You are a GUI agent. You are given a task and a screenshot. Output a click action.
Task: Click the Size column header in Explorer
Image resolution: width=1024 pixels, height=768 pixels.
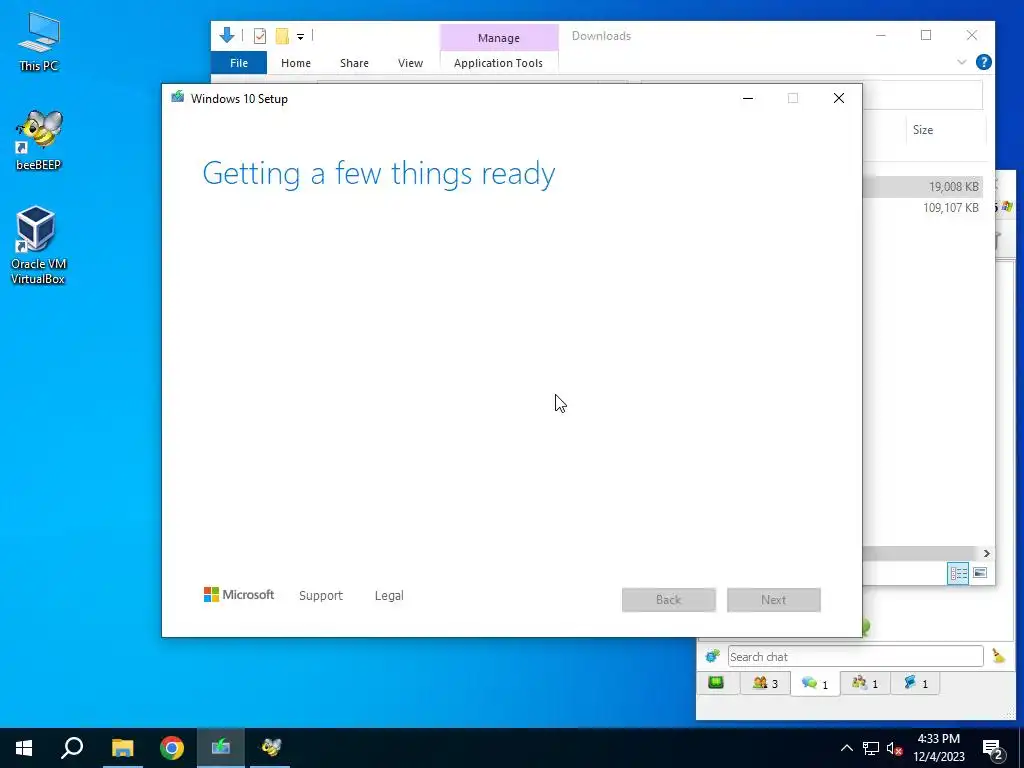(x=944, y=130)
